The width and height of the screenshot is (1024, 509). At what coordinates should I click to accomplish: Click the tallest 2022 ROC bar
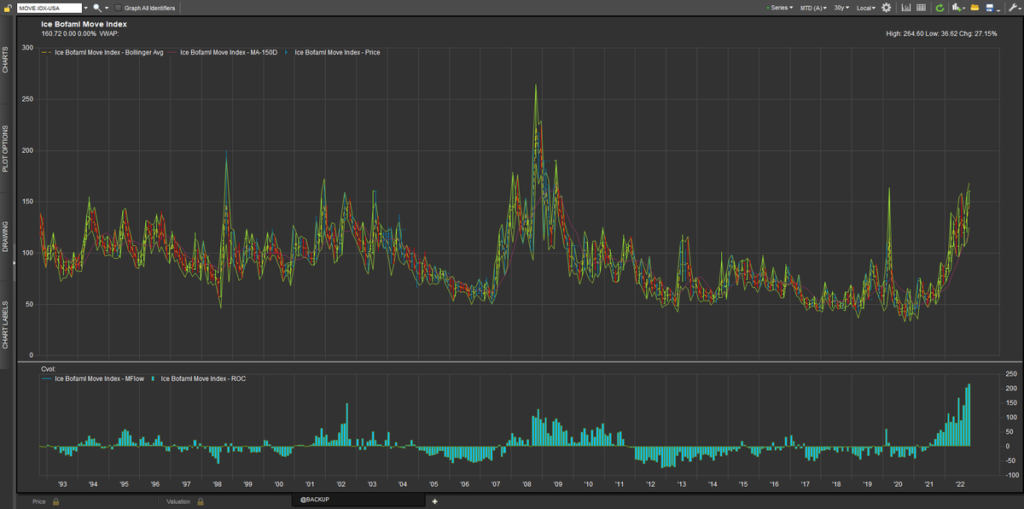[x=969, y=415]
